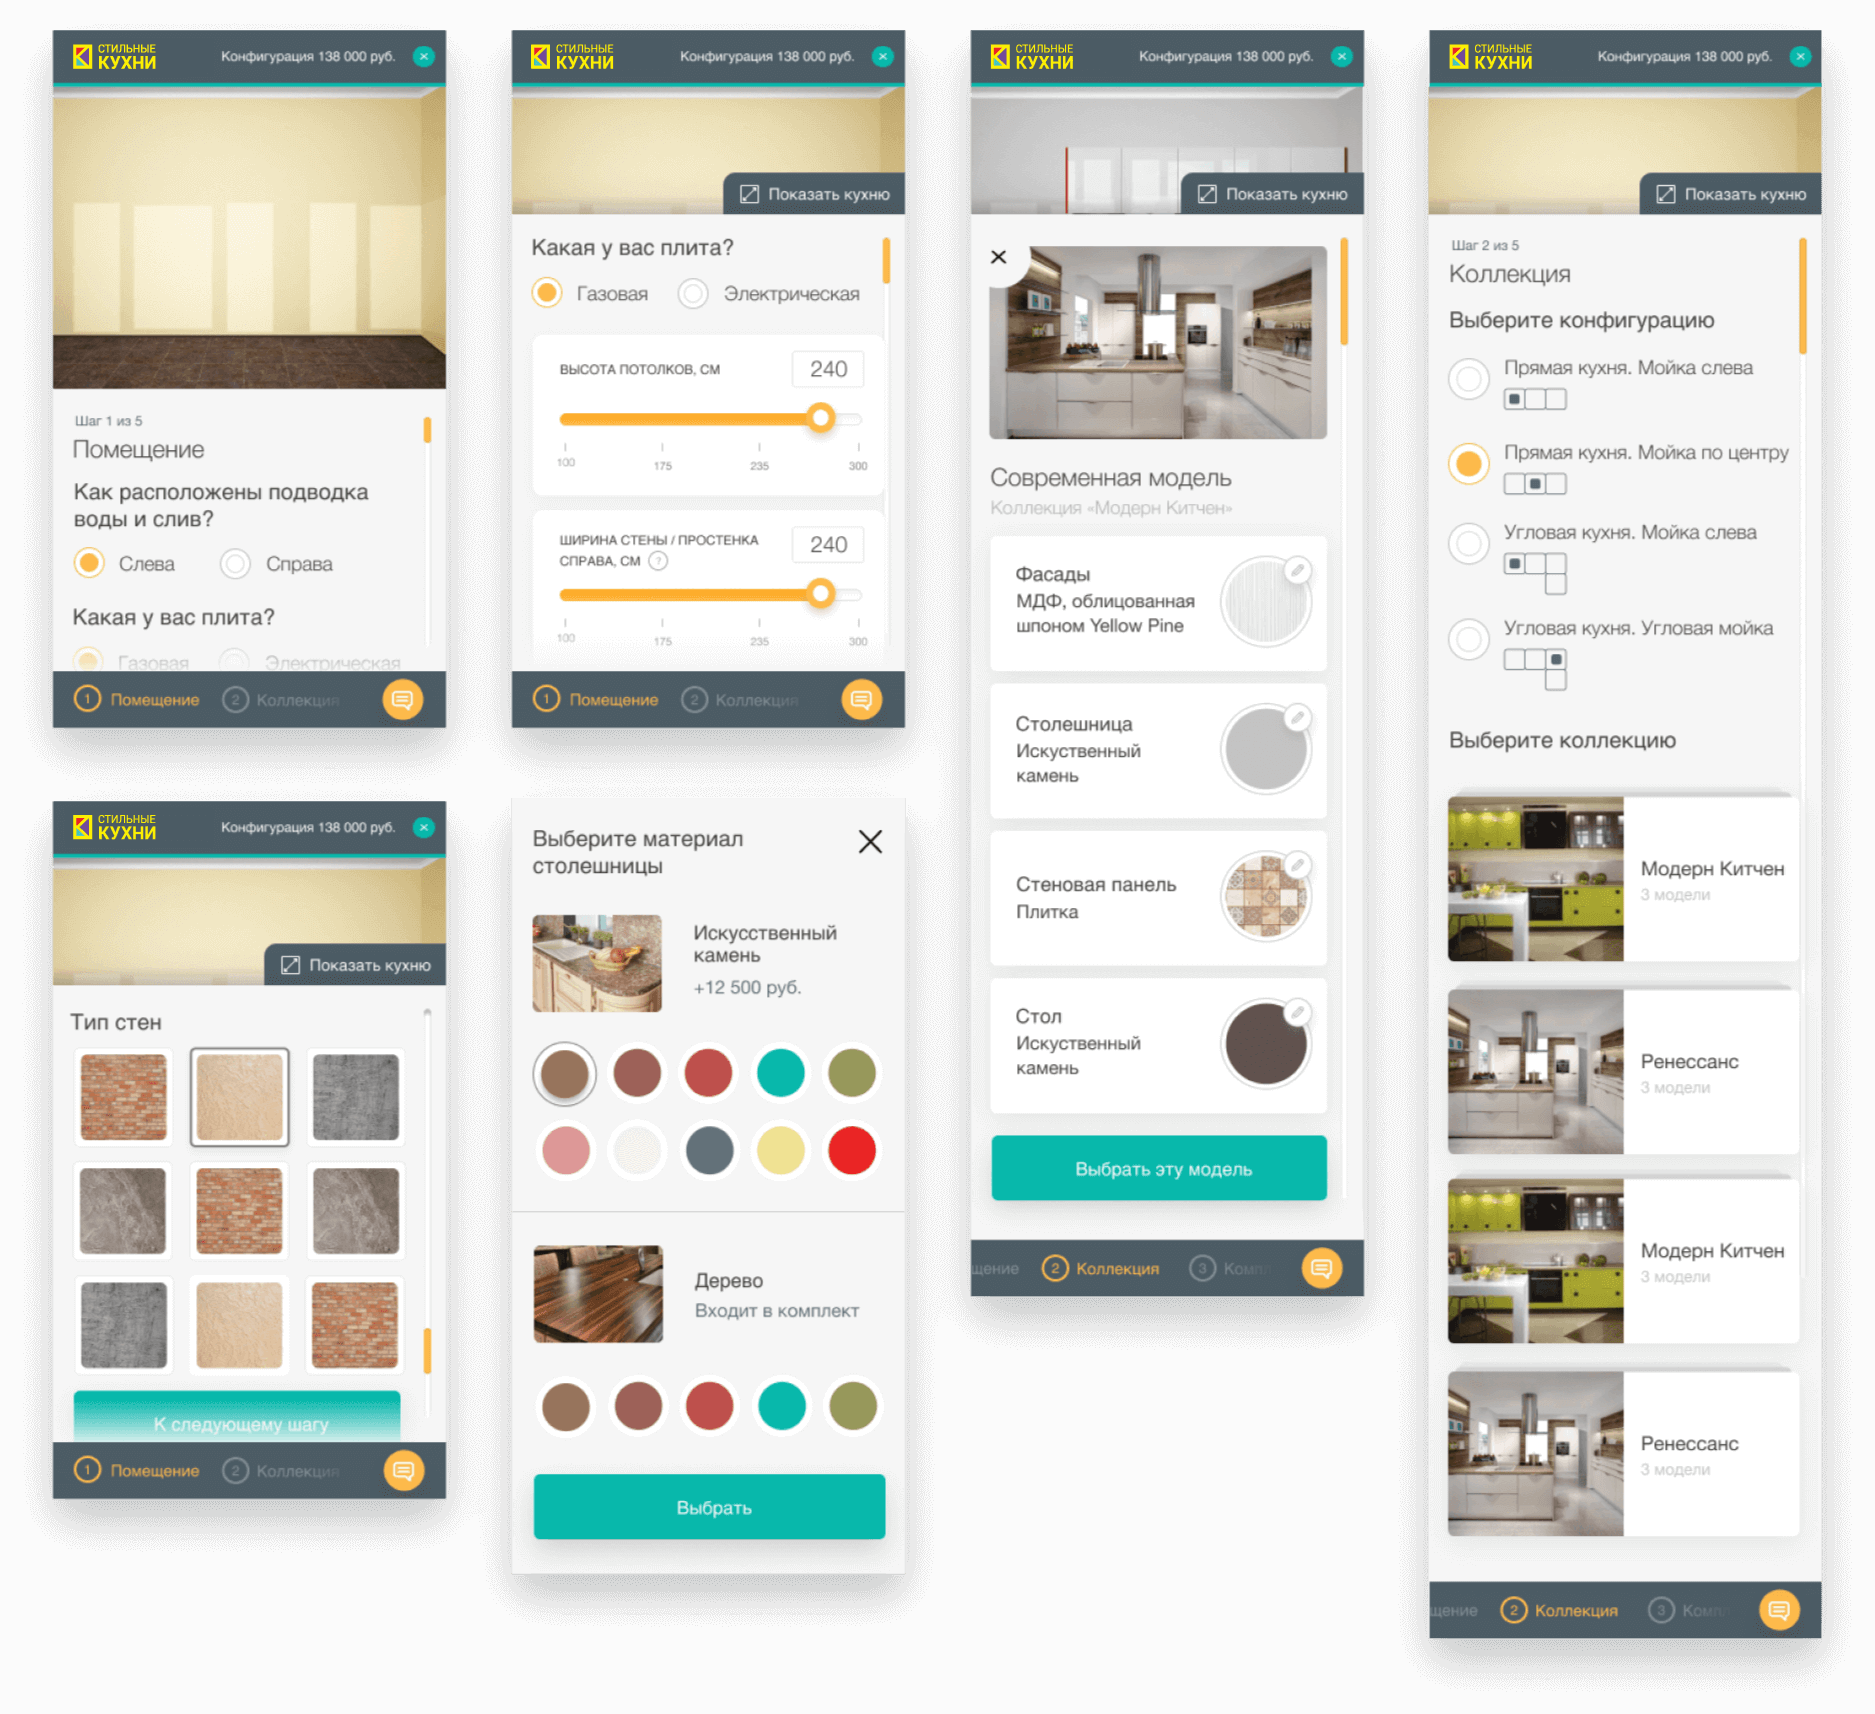1875x1714 pixels.
Task: Click Стол dark brown material preview
Action: click(x=1266, y=1045)
